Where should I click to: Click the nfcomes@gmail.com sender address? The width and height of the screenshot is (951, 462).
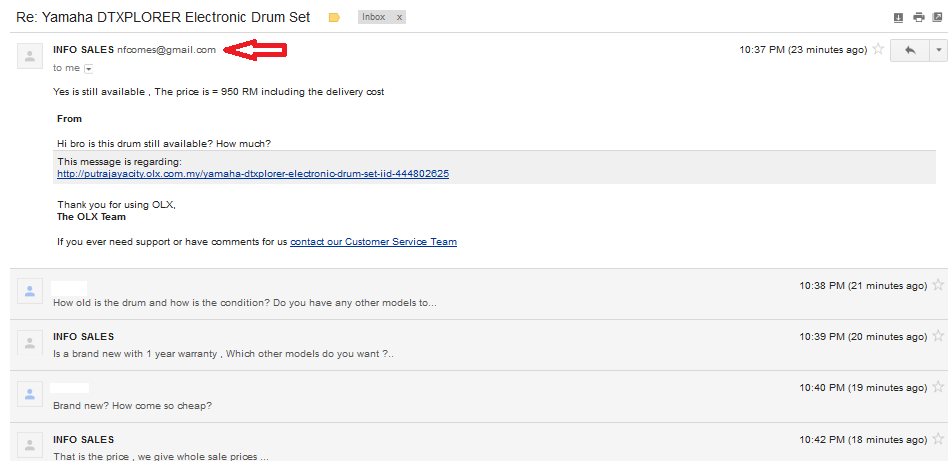tap(166, 49)
